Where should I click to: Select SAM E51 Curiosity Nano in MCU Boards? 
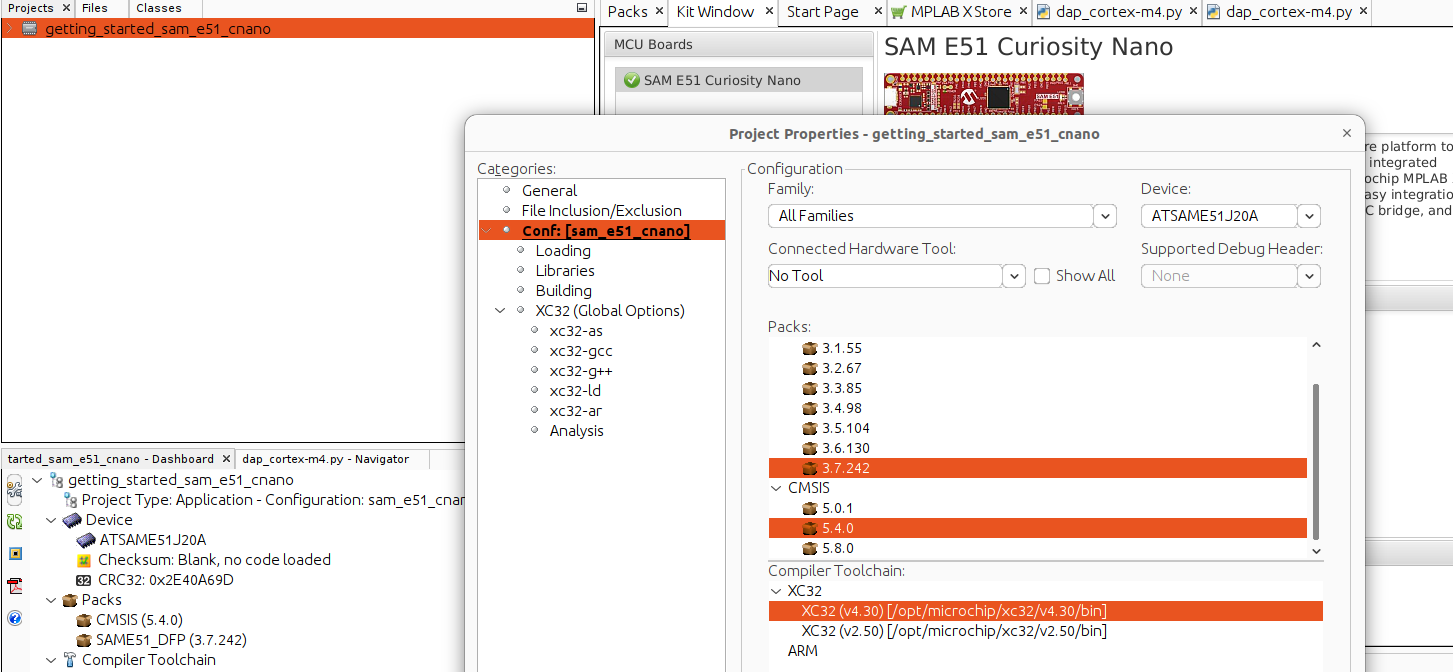pos(739,80)
